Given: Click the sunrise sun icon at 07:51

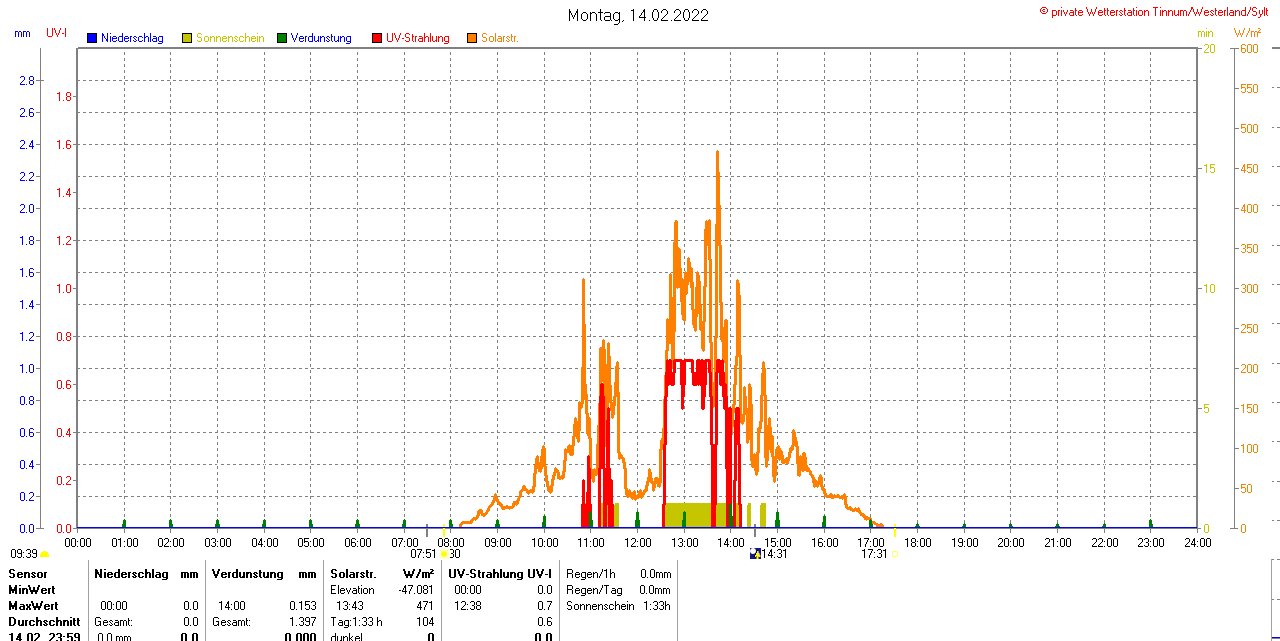Looking at the screenshot, I should pyautogui.click(x=444, y=554).
